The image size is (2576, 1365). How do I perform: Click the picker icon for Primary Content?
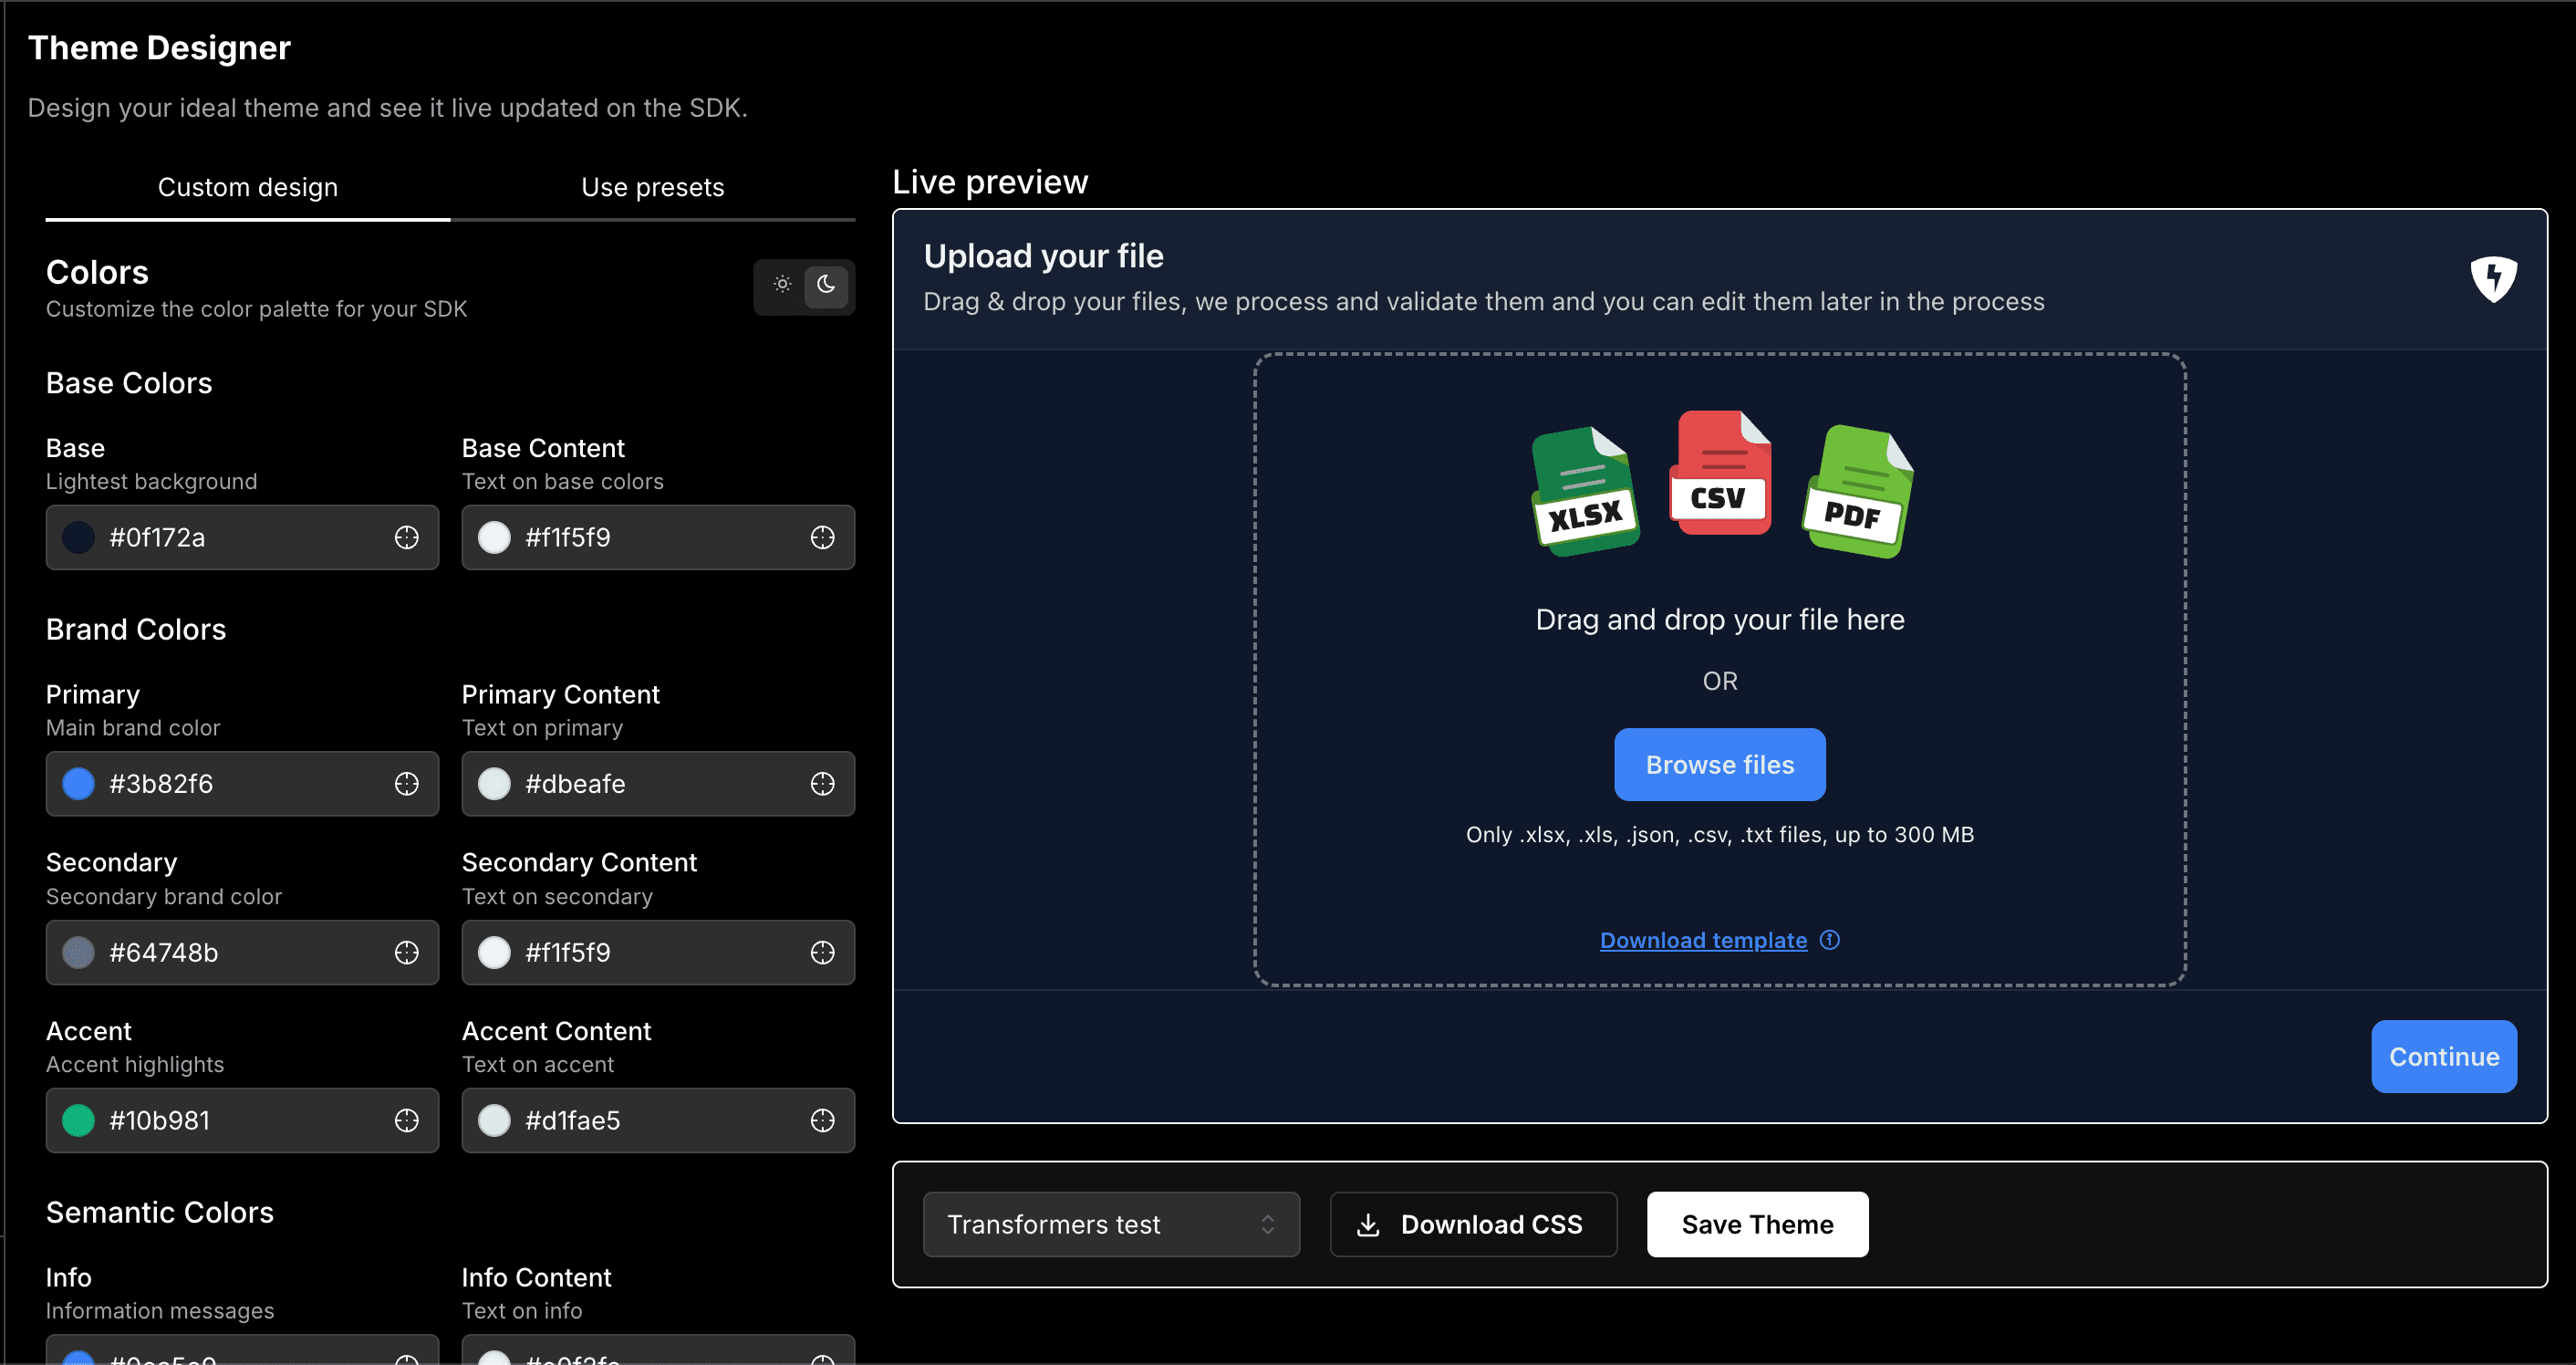coord(822,784)
